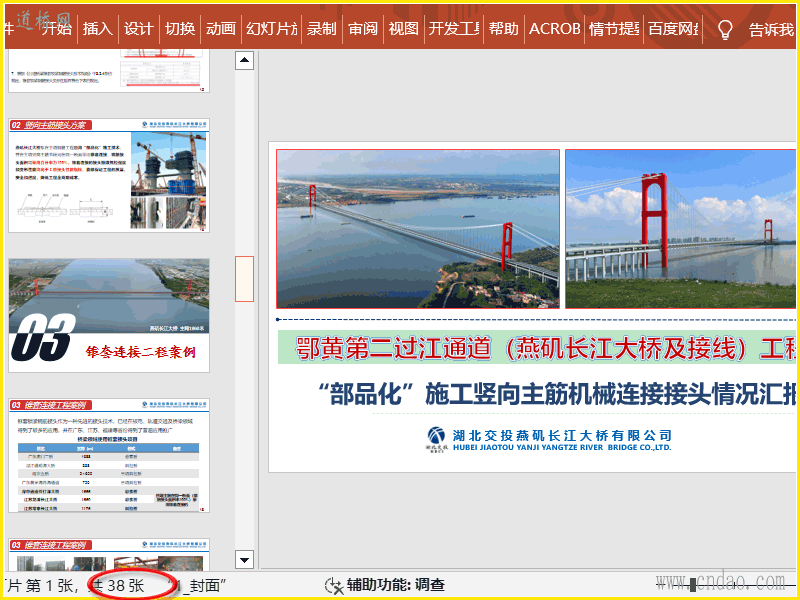Open the 百度网盘 tab

click(x=673, y=29)
